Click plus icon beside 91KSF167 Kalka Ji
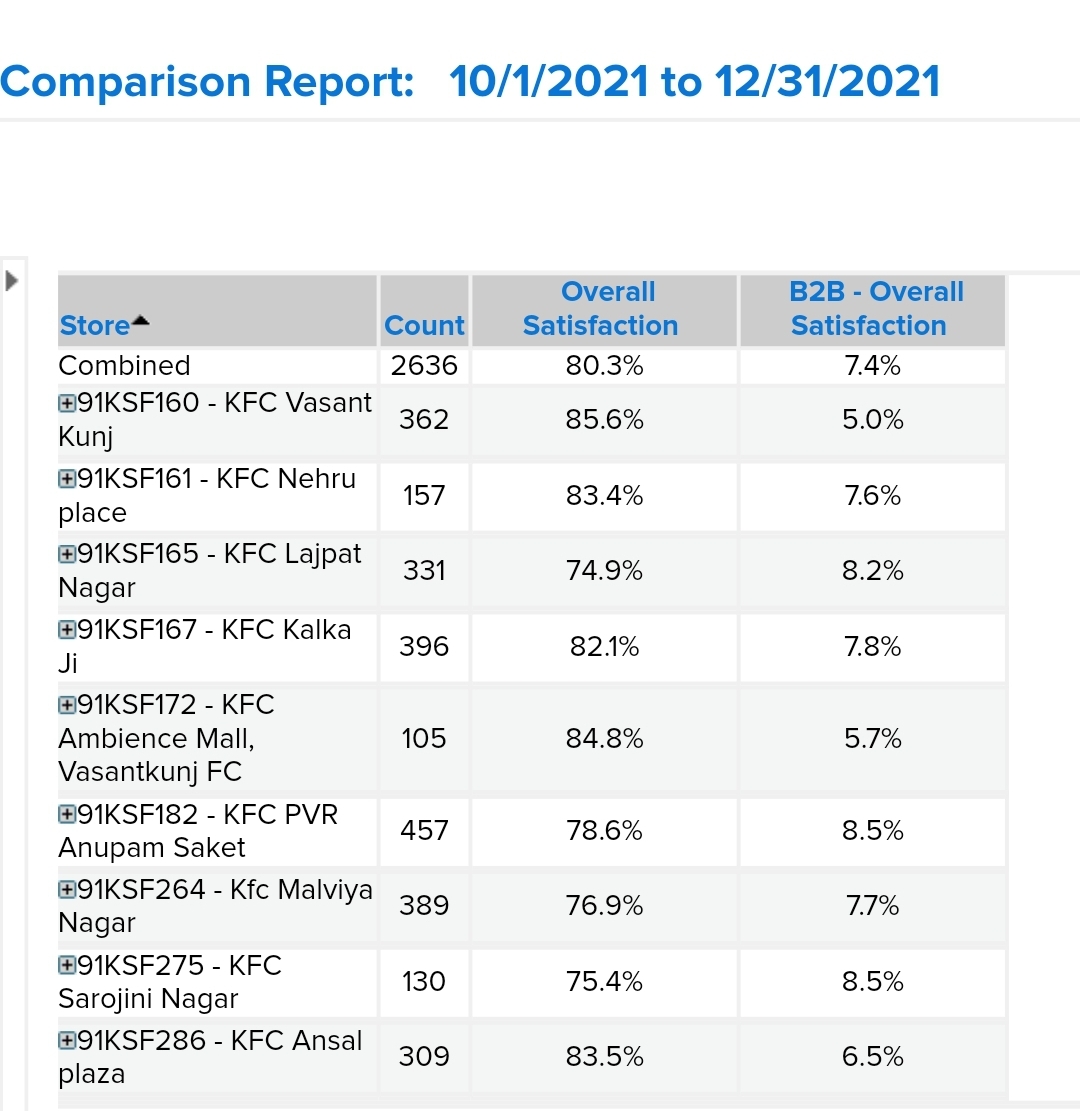Image resolution: width=1080 pixels, height=1111 pixels. [67, 631]
